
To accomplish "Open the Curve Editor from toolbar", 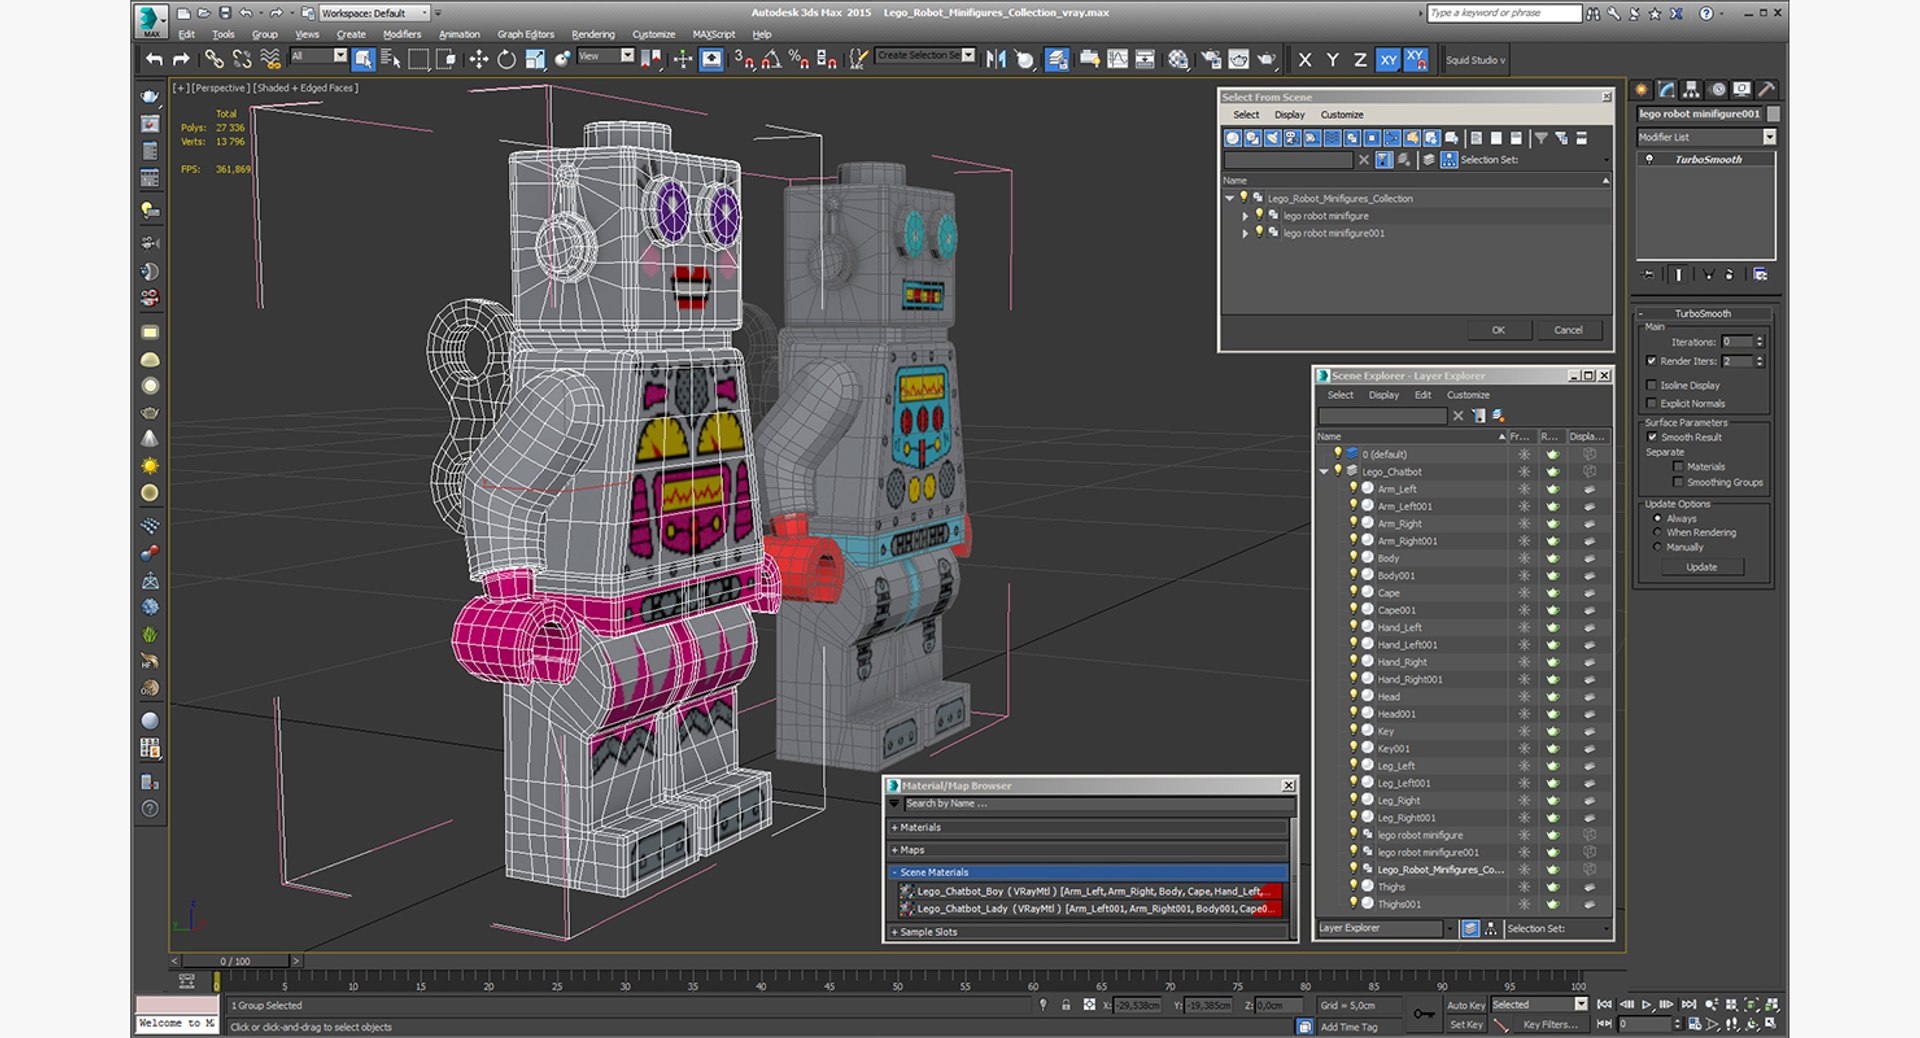I will tap(1117, 60).
